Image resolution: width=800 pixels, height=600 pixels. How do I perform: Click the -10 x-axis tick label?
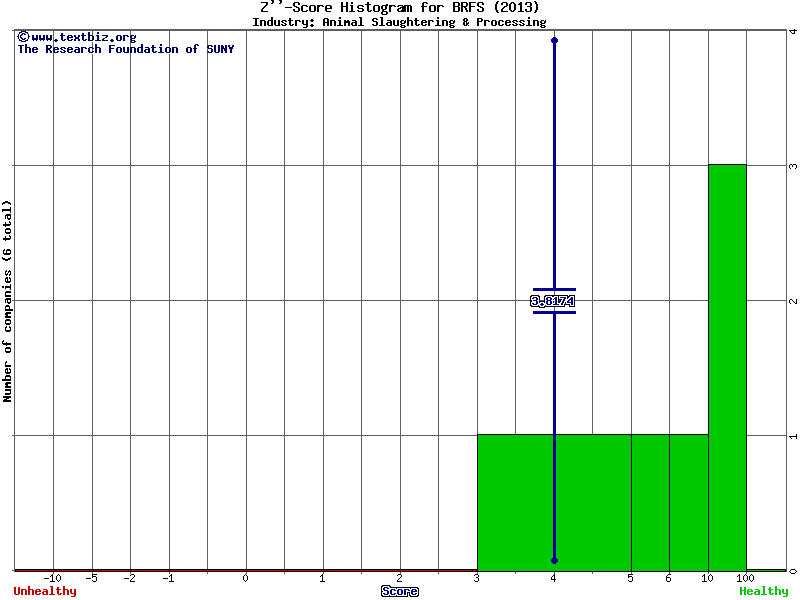(52, 578)
